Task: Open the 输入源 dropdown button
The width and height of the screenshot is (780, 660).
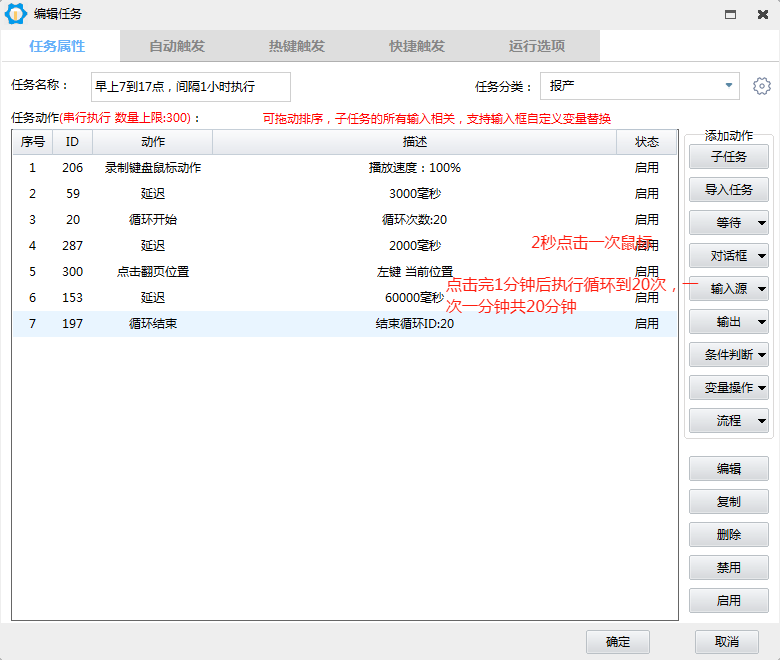Action: coord(728,288)
